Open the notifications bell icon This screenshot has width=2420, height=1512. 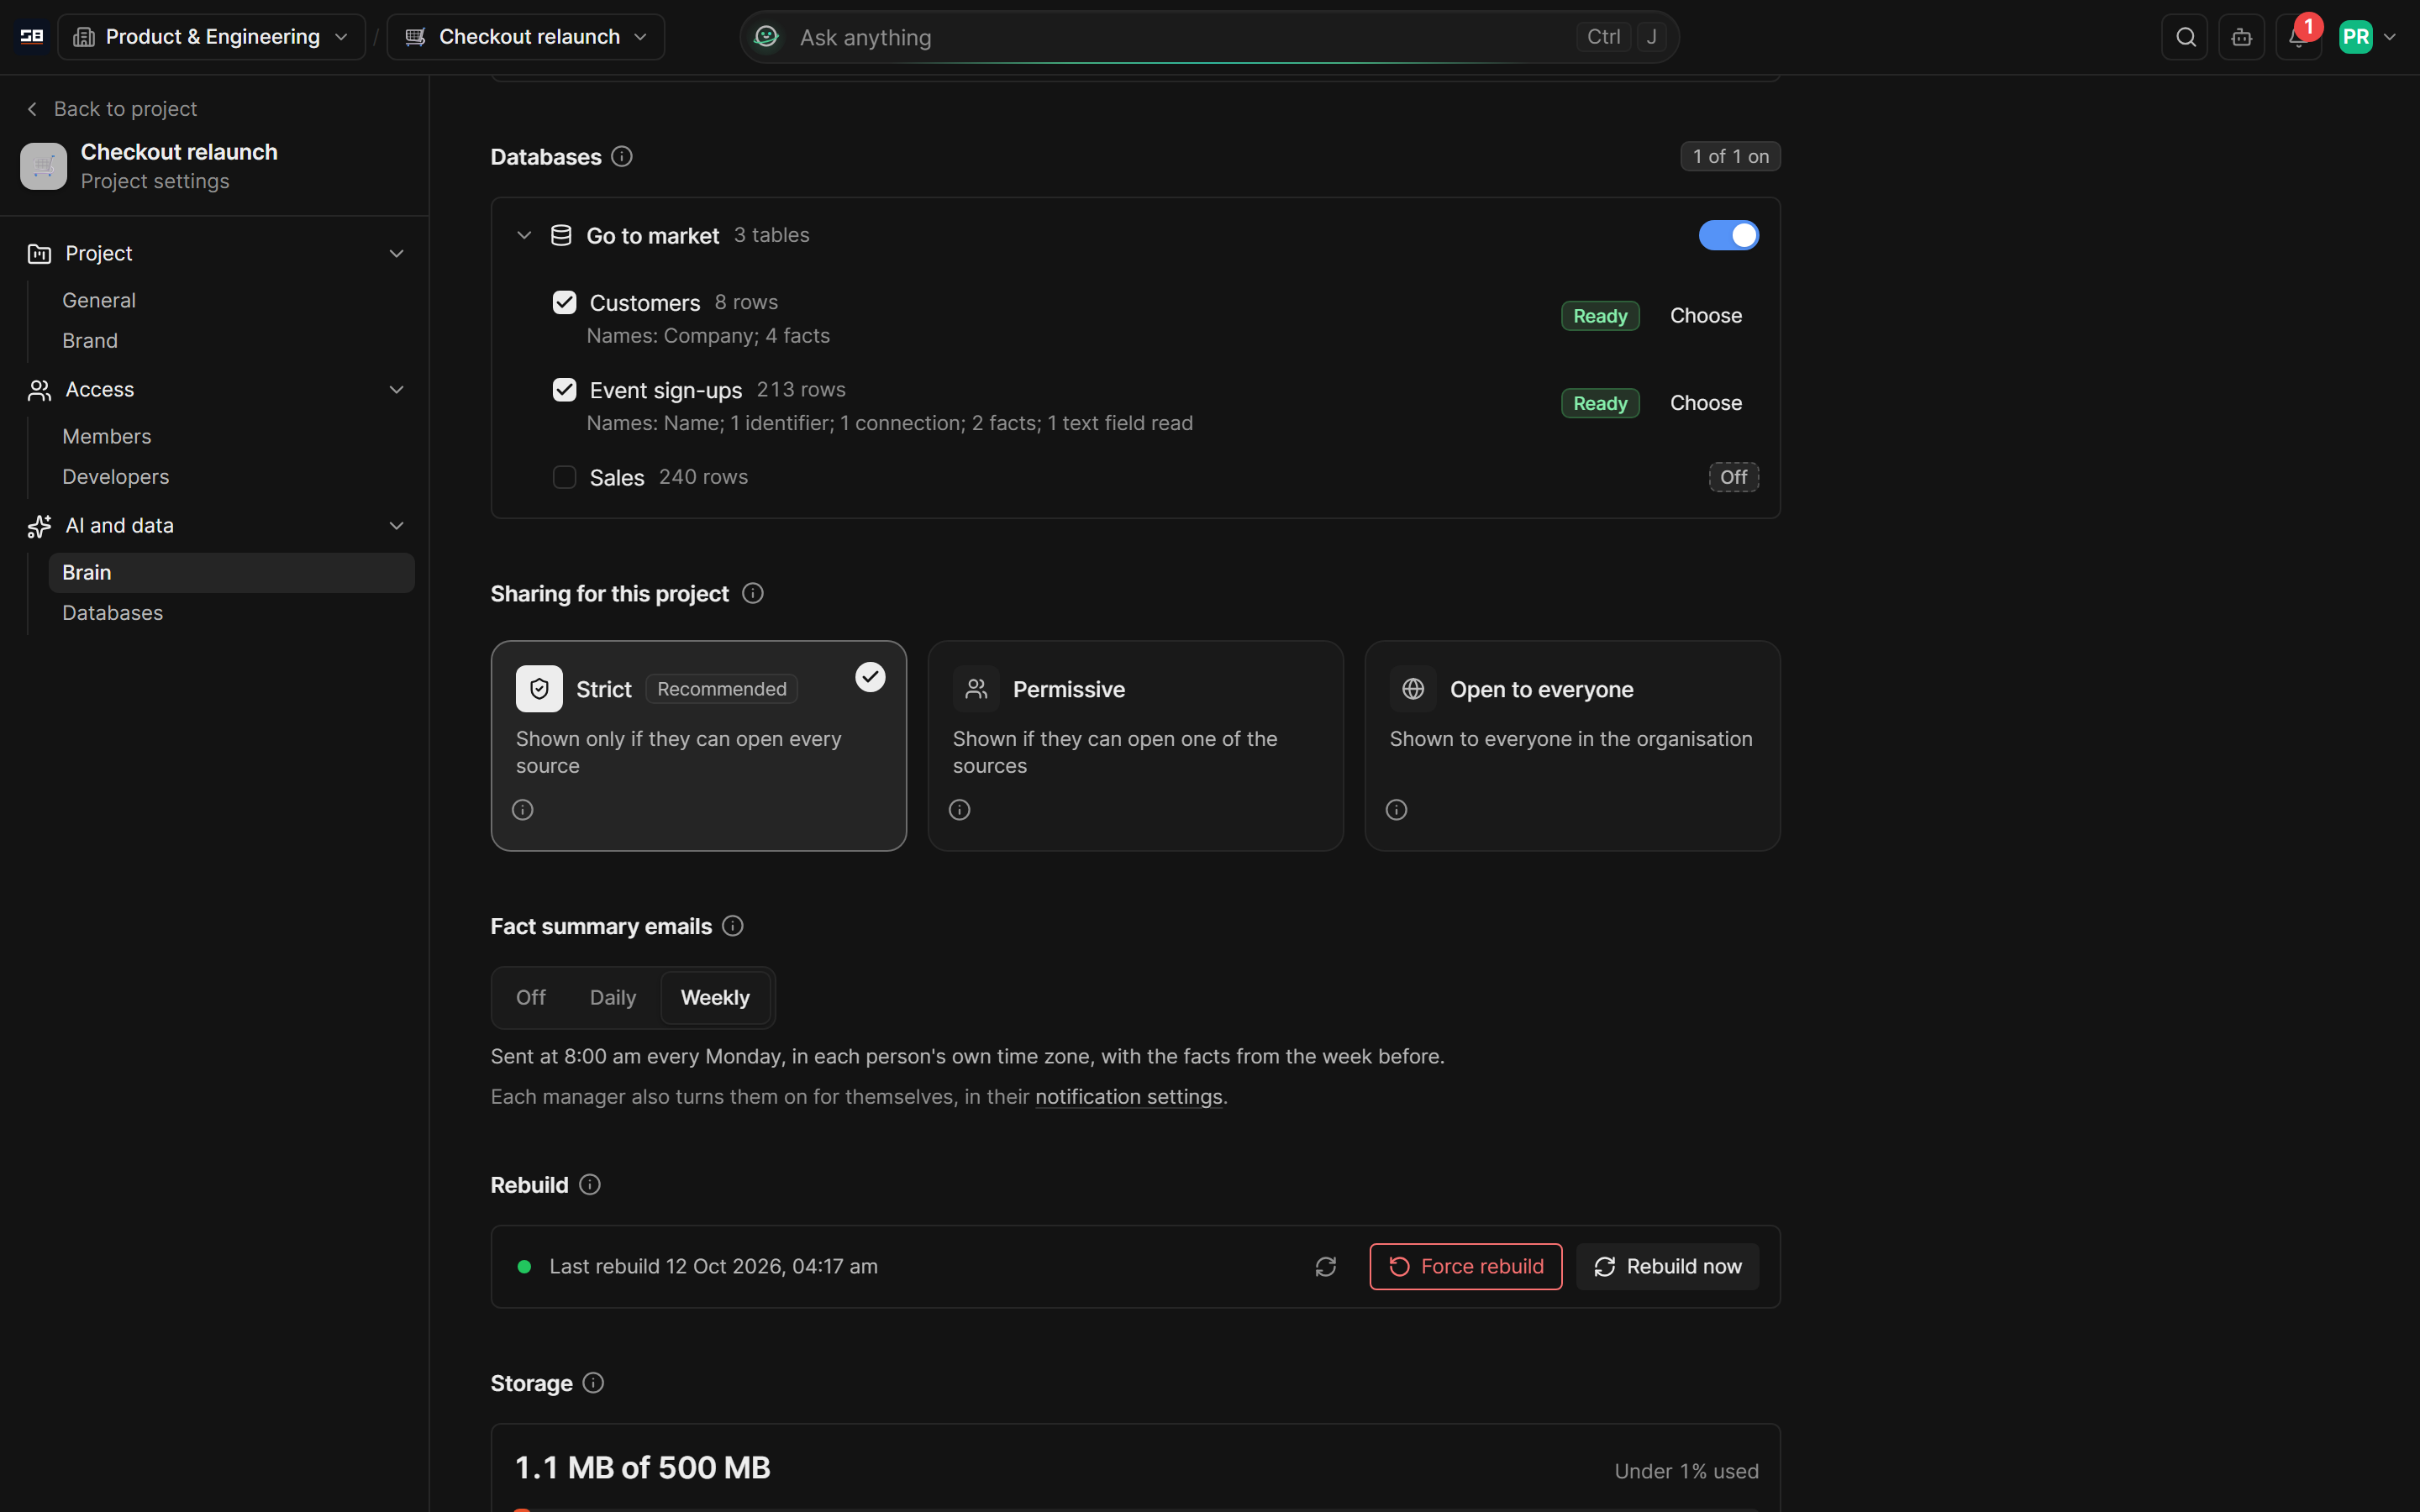click(x=2298, y=37)
